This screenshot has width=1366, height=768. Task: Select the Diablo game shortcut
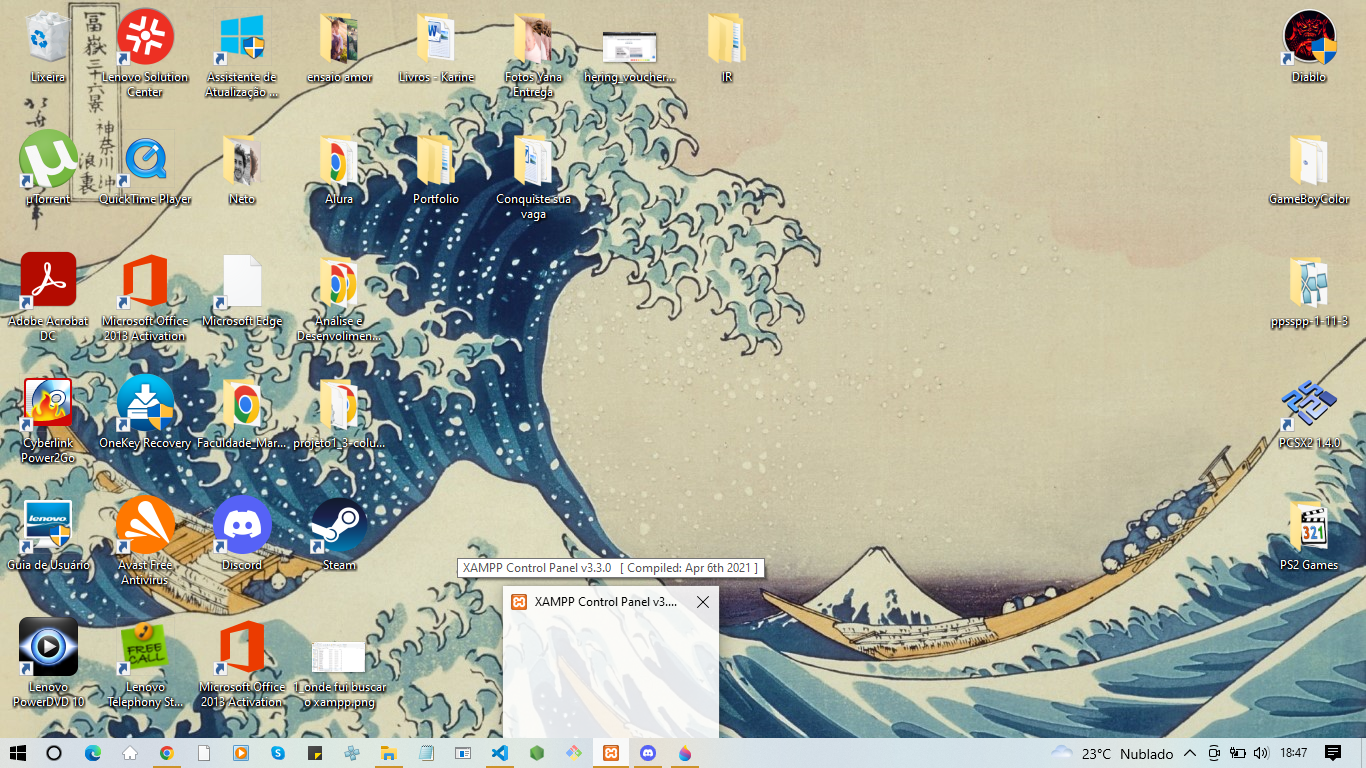tap(1309, 47)
